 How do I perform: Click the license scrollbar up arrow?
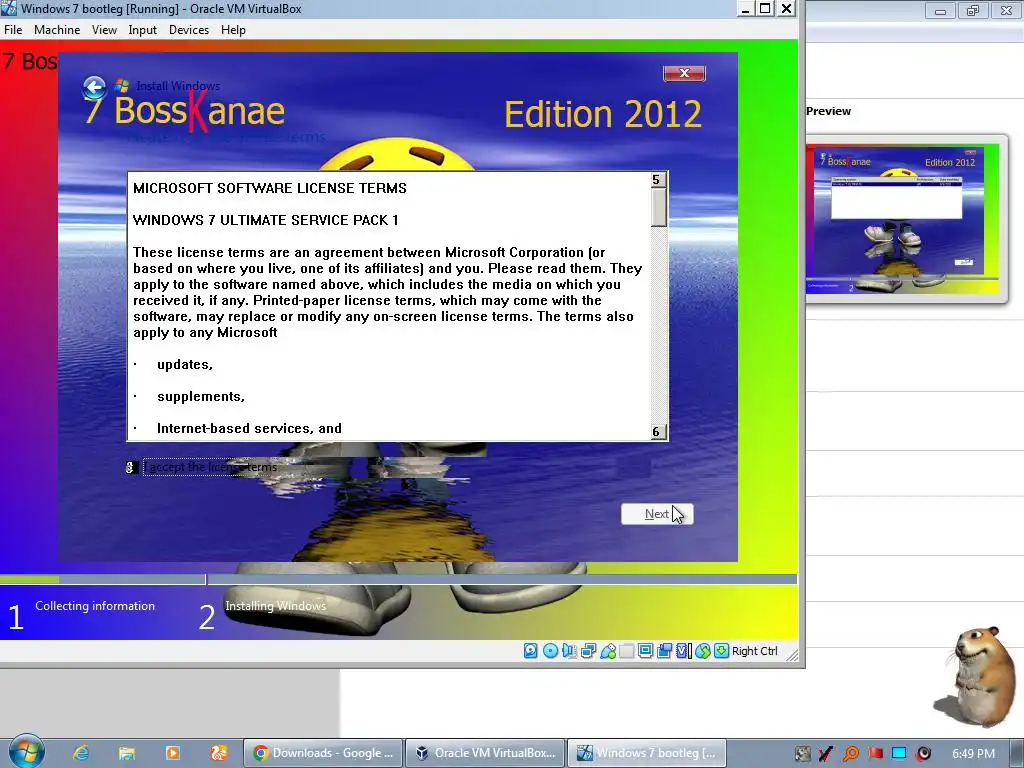[660, 180]
